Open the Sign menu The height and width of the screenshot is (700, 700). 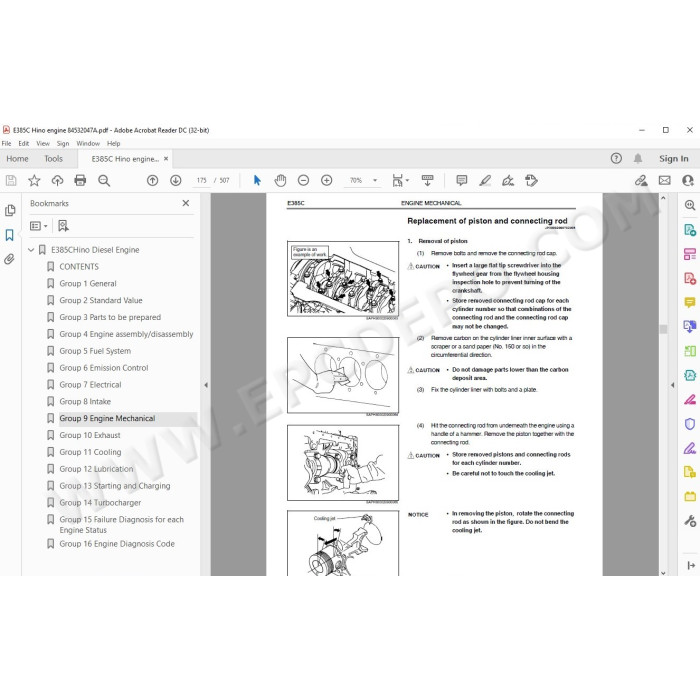click(63, 143)
